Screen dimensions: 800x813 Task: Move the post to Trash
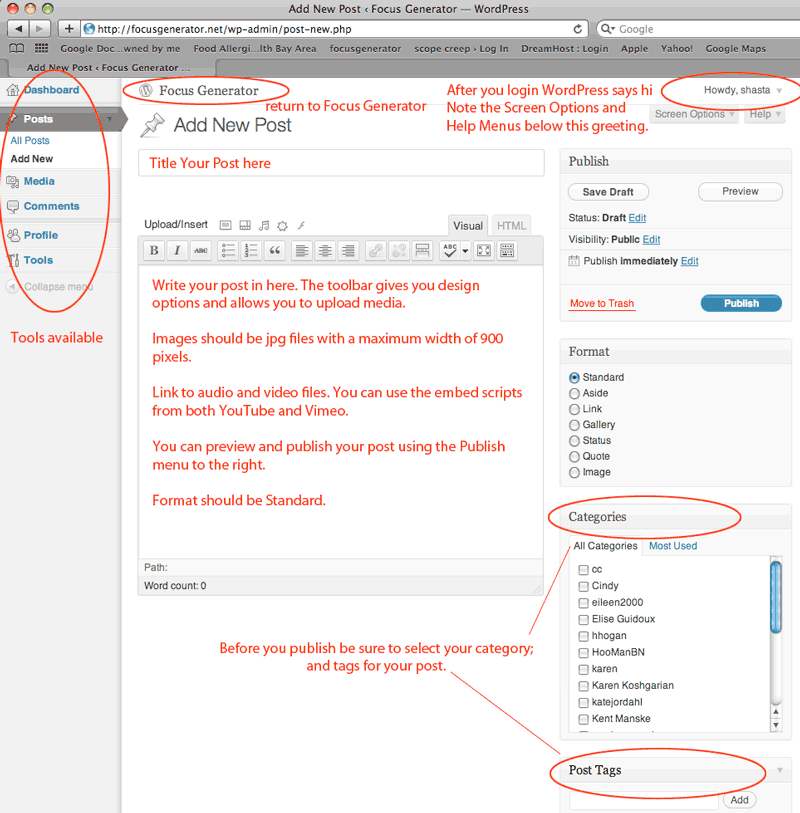pos(602,303)
